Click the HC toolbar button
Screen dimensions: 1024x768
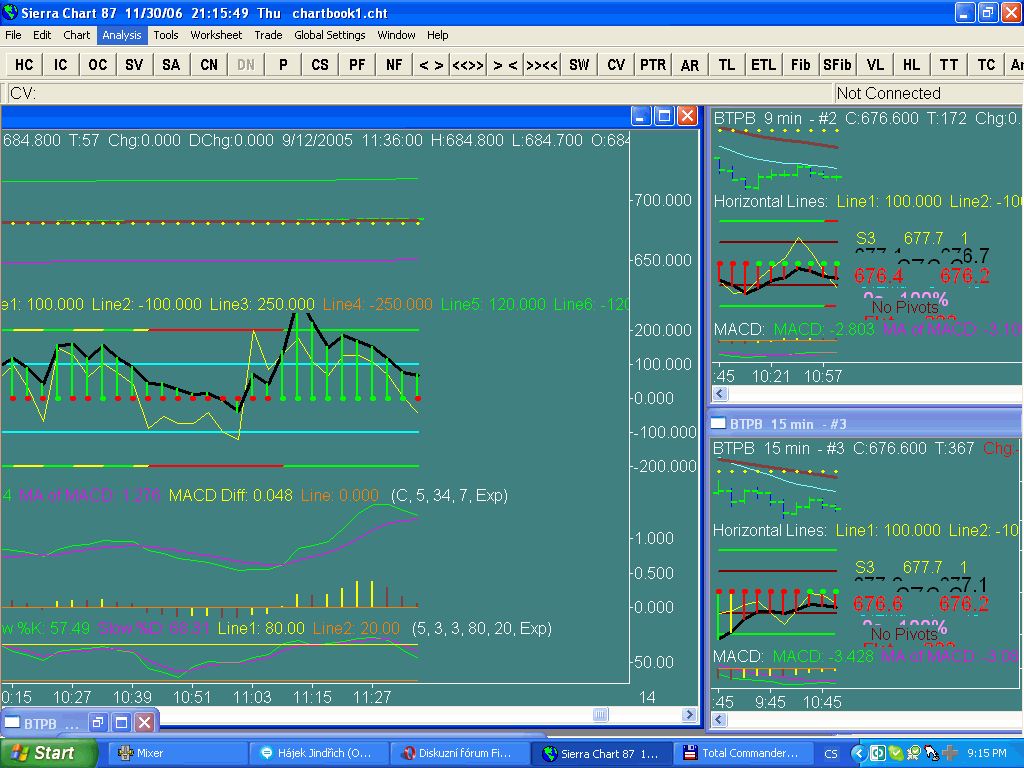[24, 64]
